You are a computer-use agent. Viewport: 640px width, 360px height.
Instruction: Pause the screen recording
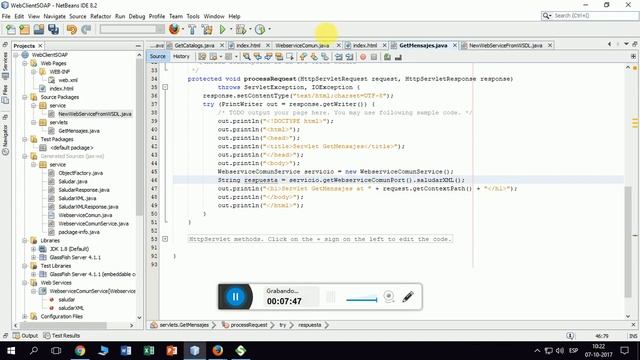(236, 297)
